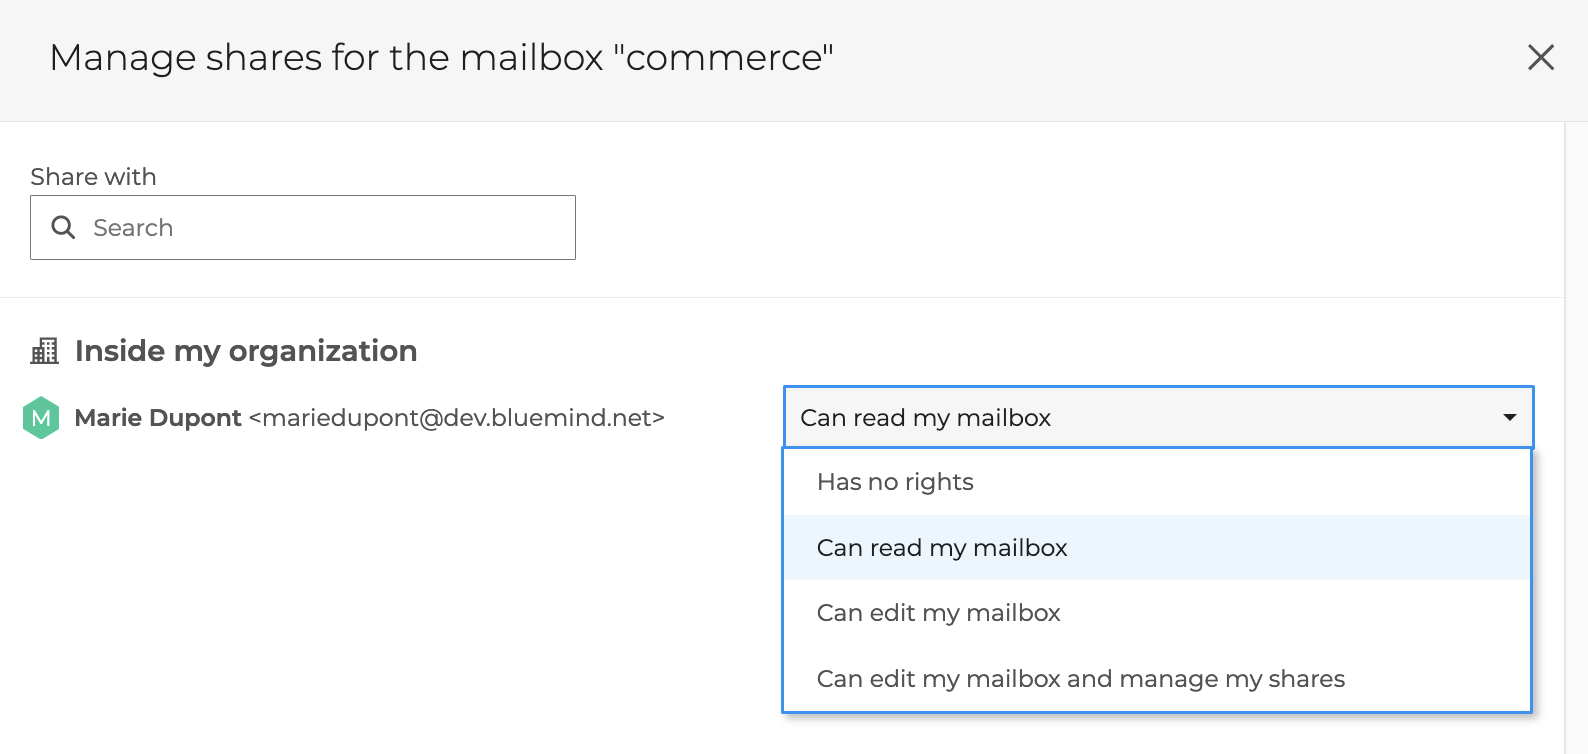Focus the Share with search field

[x=330, y=228]
